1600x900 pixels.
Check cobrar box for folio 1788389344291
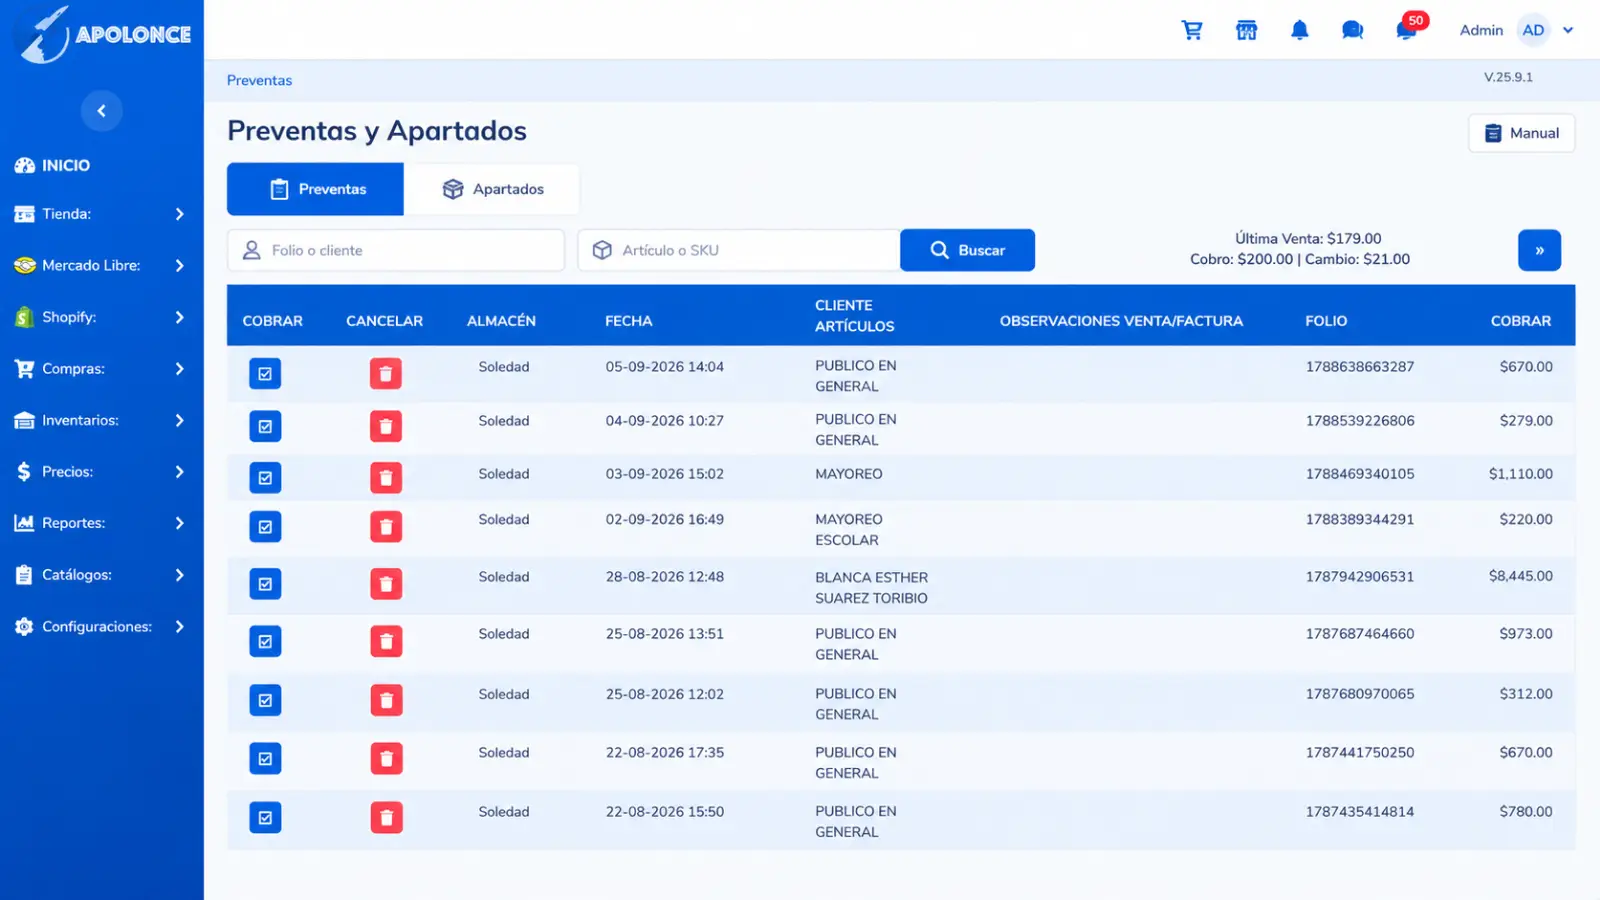265,527
